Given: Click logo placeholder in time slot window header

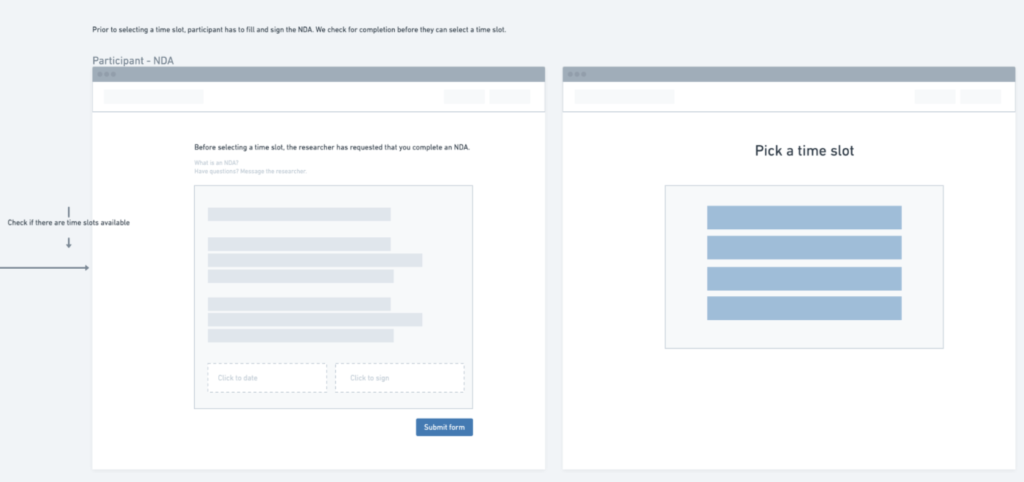Looking at the screenshot, I should [624, 97].
